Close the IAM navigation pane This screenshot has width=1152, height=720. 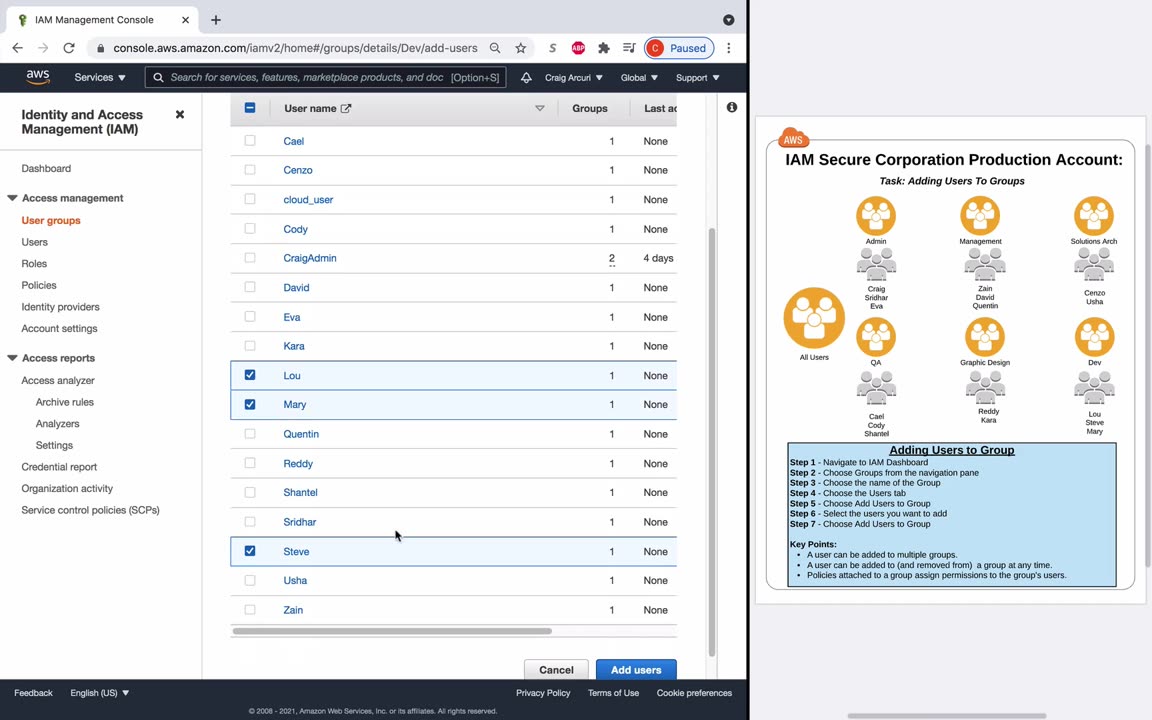[x=179, y=115]
